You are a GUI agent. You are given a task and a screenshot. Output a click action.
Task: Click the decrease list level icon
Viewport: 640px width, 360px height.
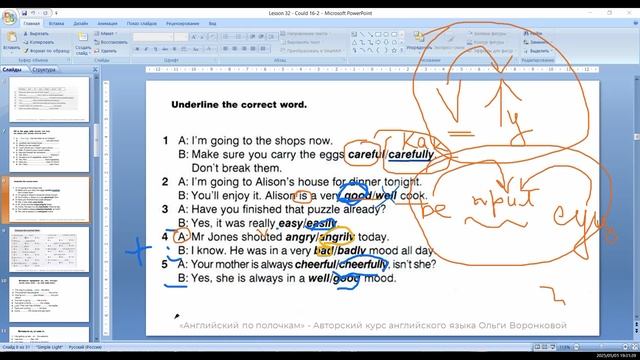point(253,37)
